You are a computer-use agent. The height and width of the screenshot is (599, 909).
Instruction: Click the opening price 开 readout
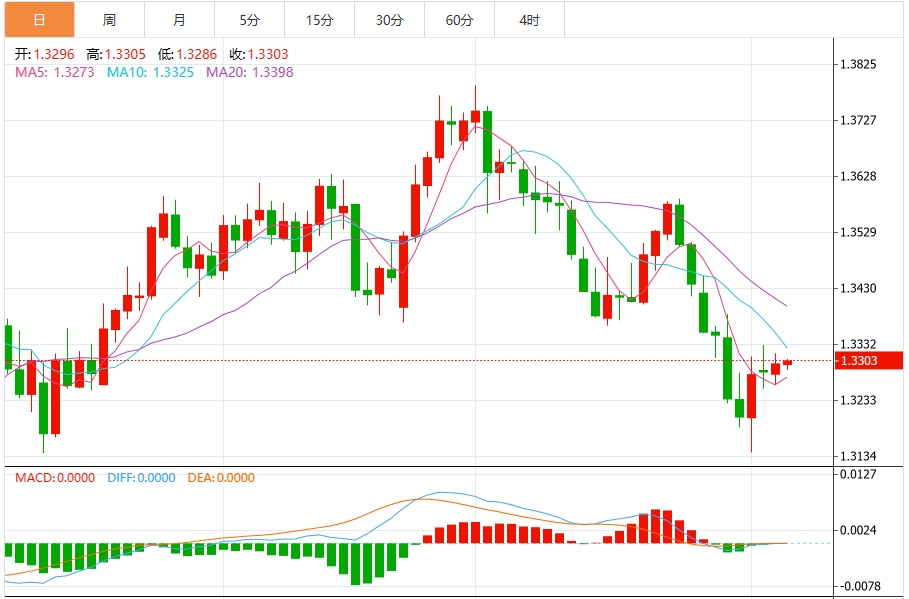pyautogui.click(x=45, y=55)
